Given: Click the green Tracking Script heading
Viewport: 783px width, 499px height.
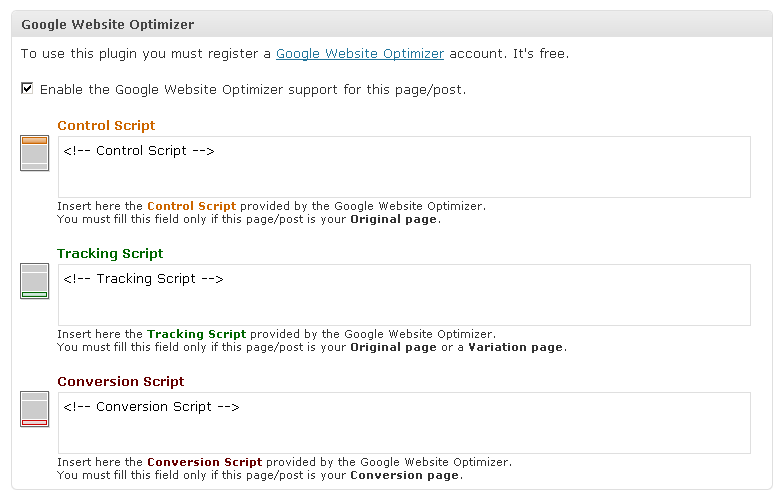Looking at the screenshot, I should tap(110, 254).
